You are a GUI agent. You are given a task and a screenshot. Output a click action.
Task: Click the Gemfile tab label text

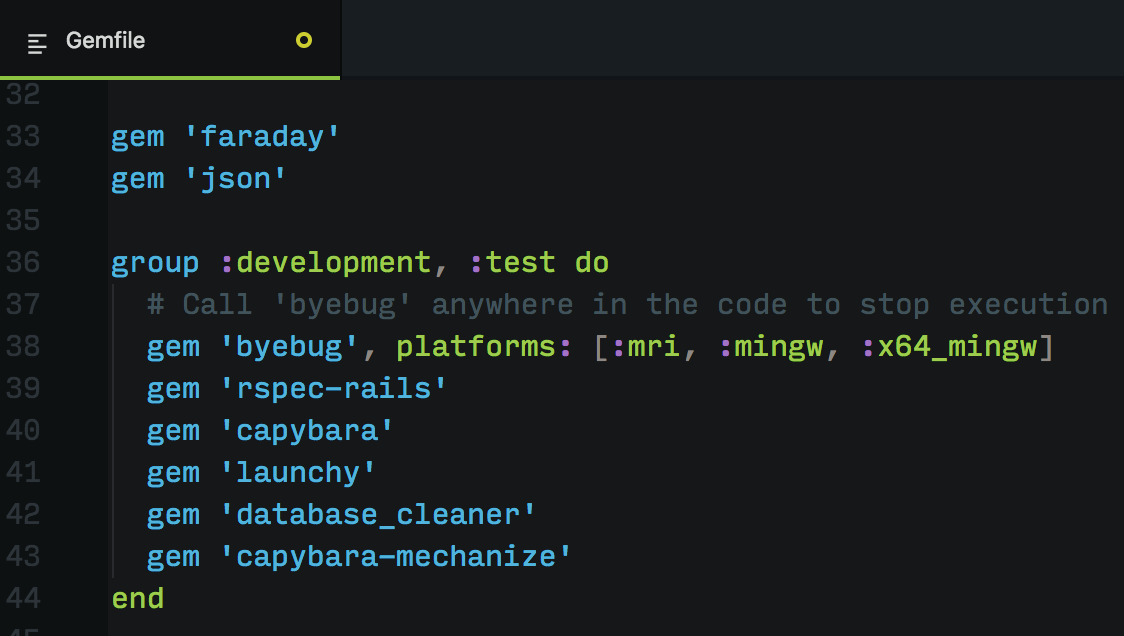click(x=105, y=41)
